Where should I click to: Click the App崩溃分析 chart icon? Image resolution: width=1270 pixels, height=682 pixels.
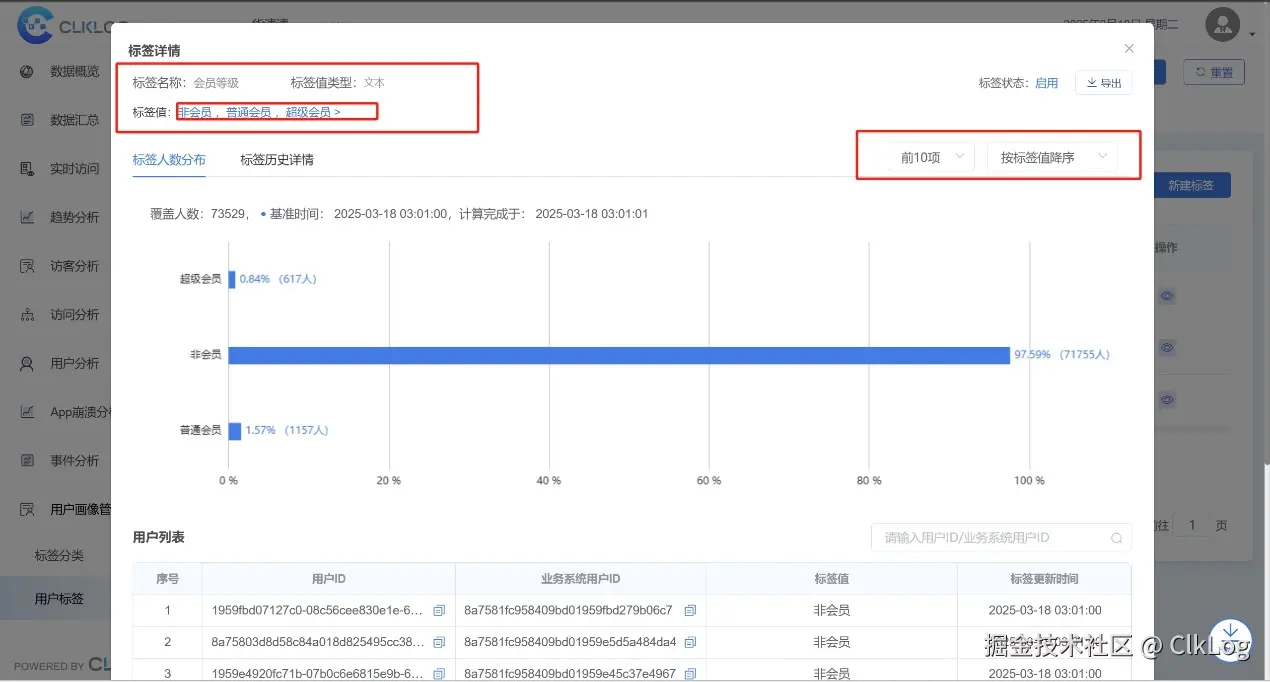[x=28, y=412]
